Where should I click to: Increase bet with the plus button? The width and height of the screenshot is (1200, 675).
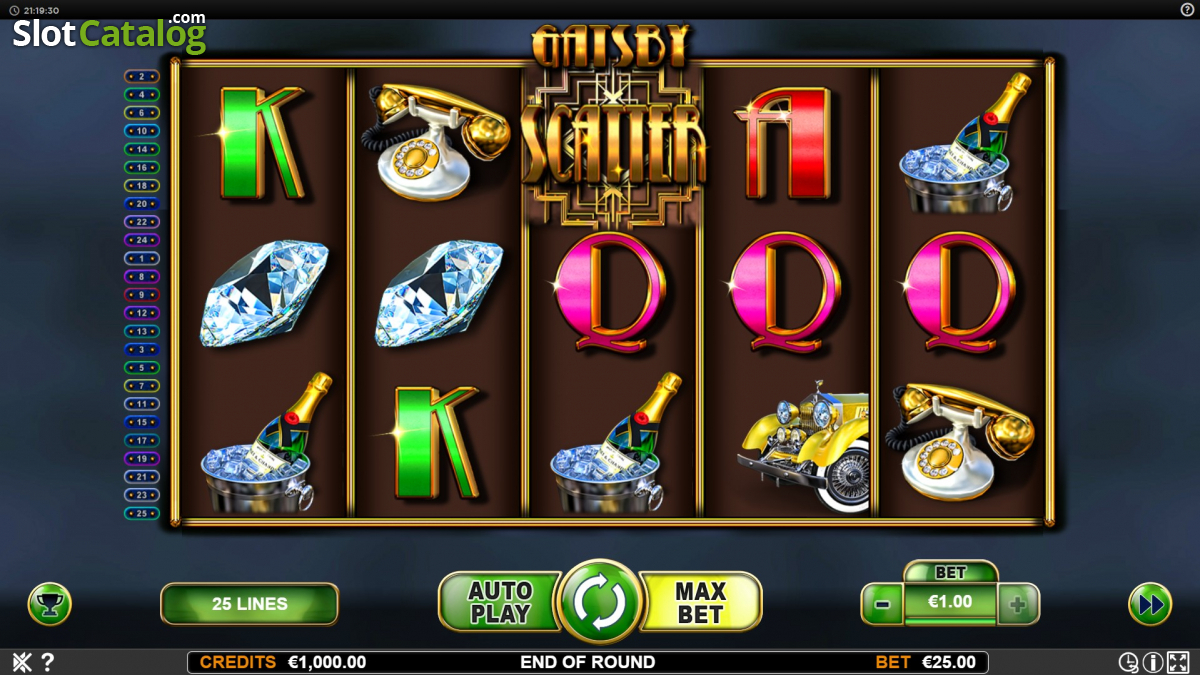click(x=1018, y=604)
